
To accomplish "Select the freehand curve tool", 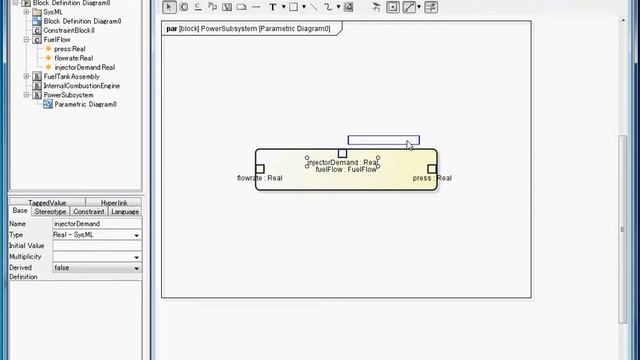I will (328, 7).
